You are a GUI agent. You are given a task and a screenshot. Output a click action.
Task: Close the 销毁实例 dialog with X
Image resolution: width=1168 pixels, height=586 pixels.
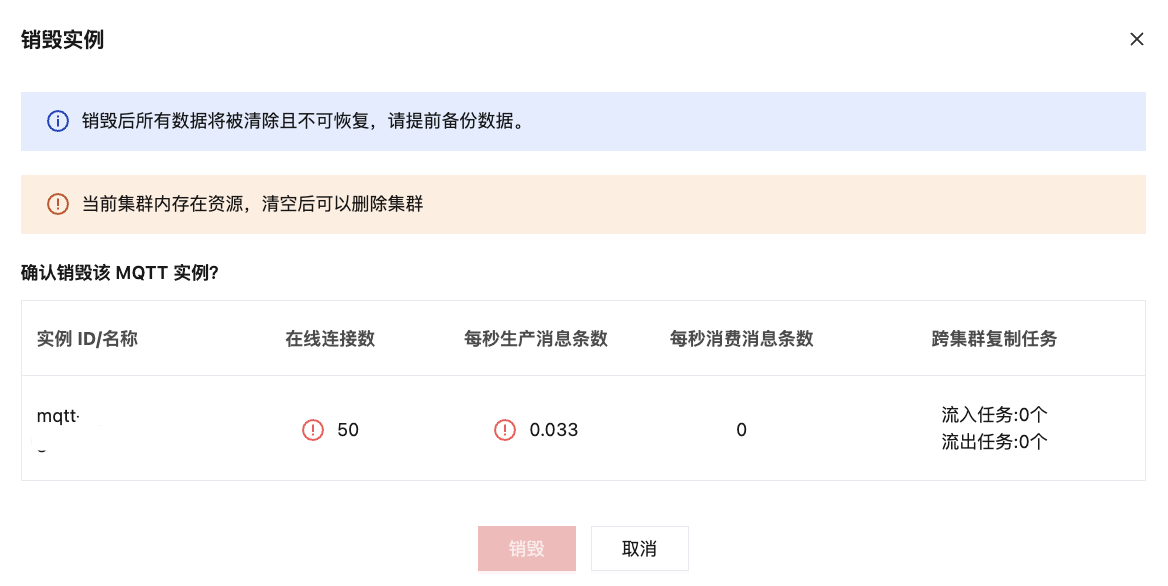[1136, 39]
